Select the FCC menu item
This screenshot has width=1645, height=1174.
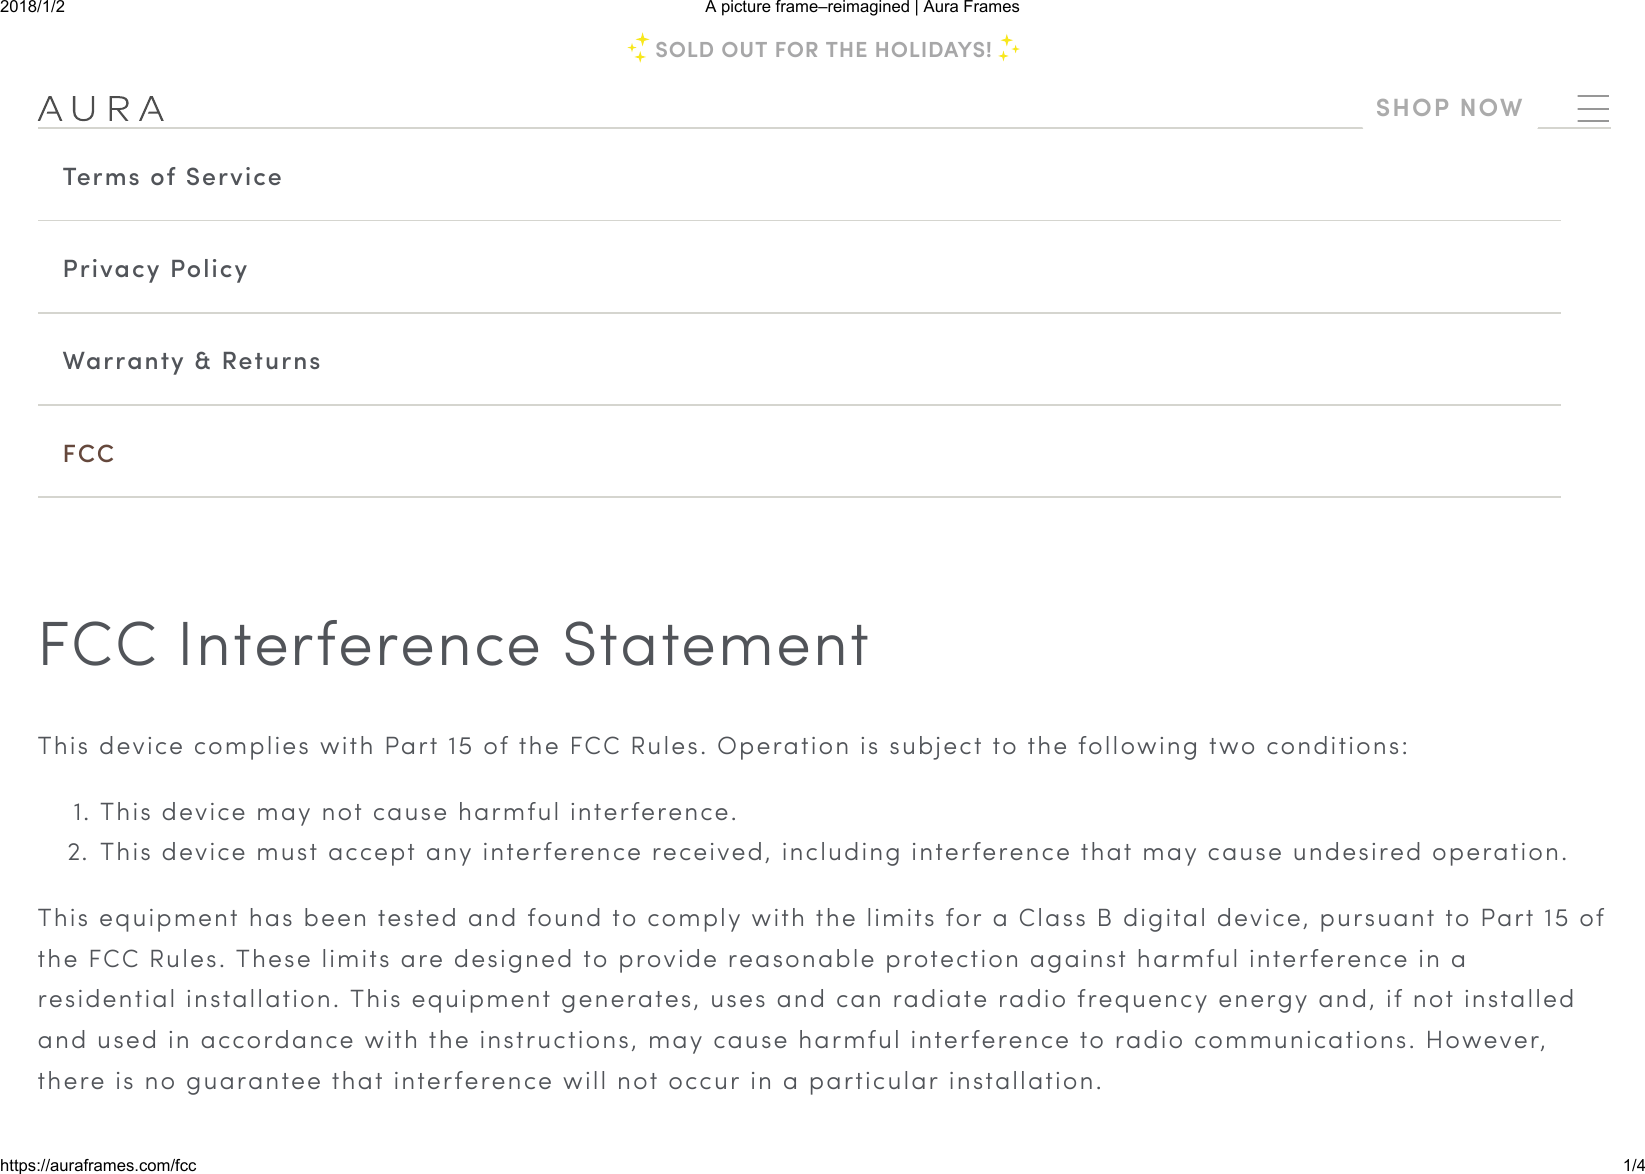(x=89, y=453)
